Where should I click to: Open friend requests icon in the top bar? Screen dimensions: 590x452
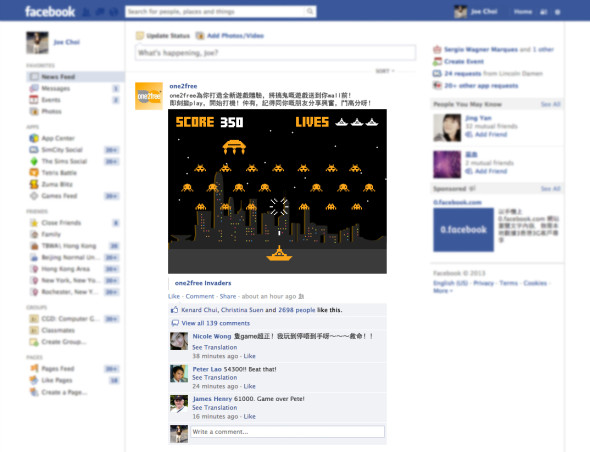pyautogui.click(x=86, y=12)
